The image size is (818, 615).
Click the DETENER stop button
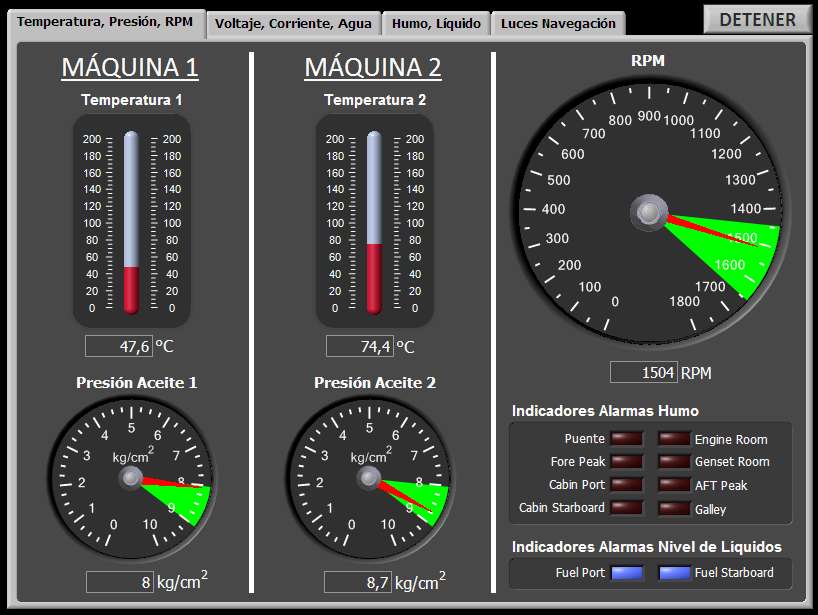758,19
